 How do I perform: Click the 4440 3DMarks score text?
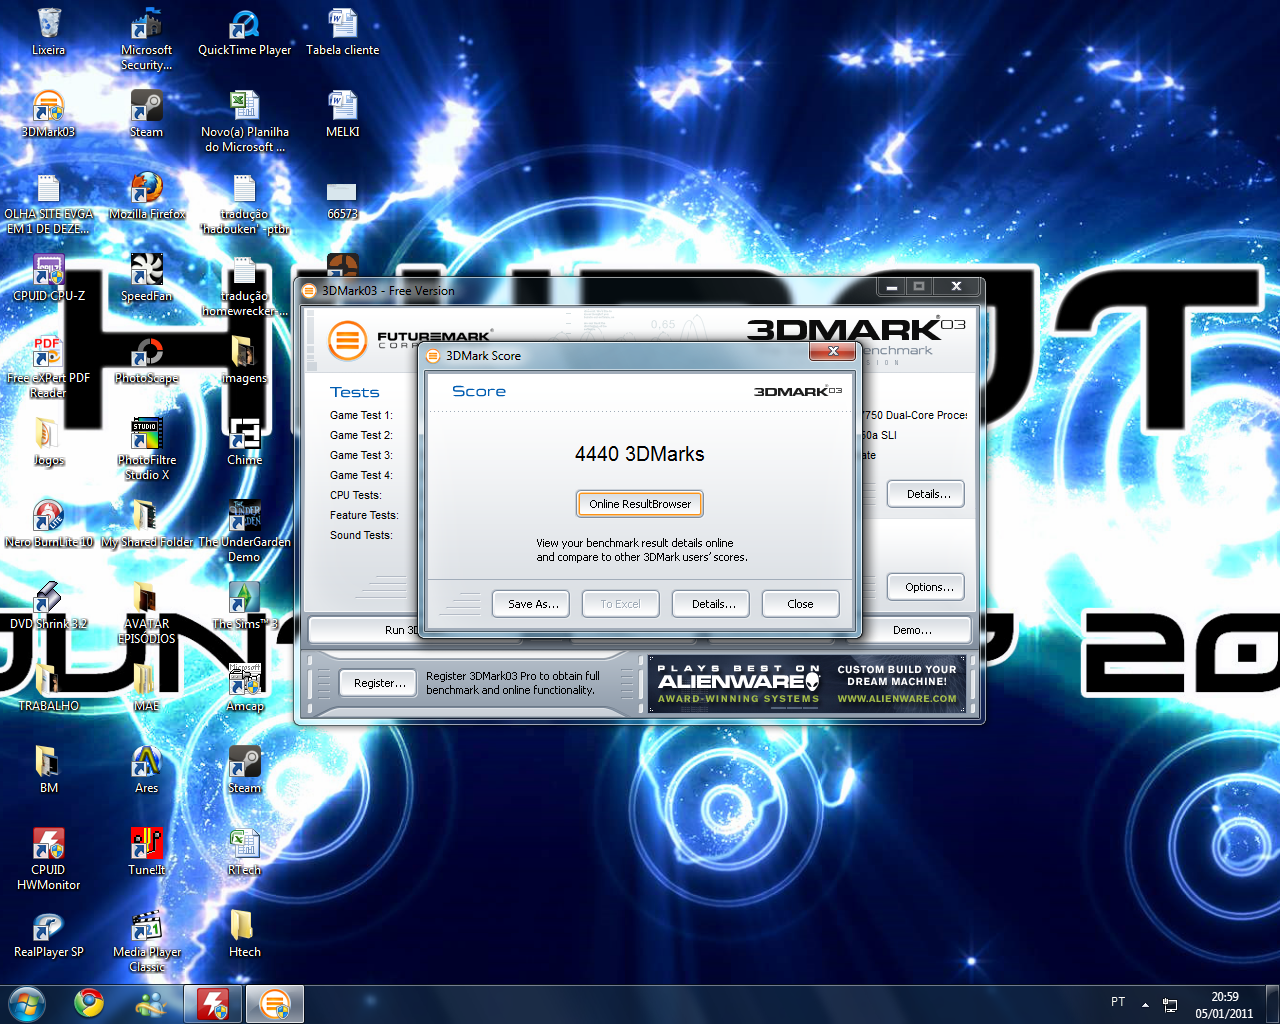640,454
